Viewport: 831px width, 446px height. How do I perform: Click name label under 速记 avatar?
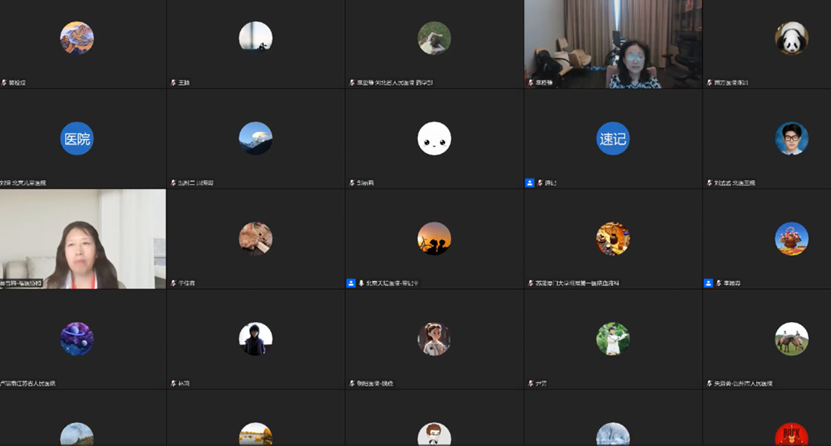(551, 183)
